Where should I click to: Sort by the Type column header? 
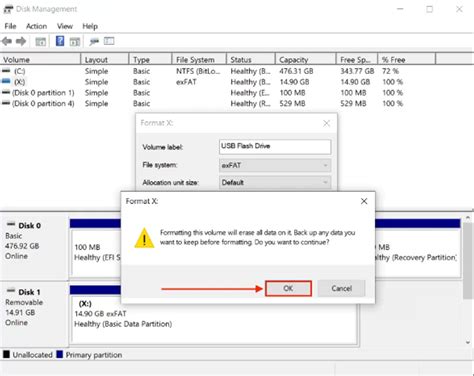(150, 60)
